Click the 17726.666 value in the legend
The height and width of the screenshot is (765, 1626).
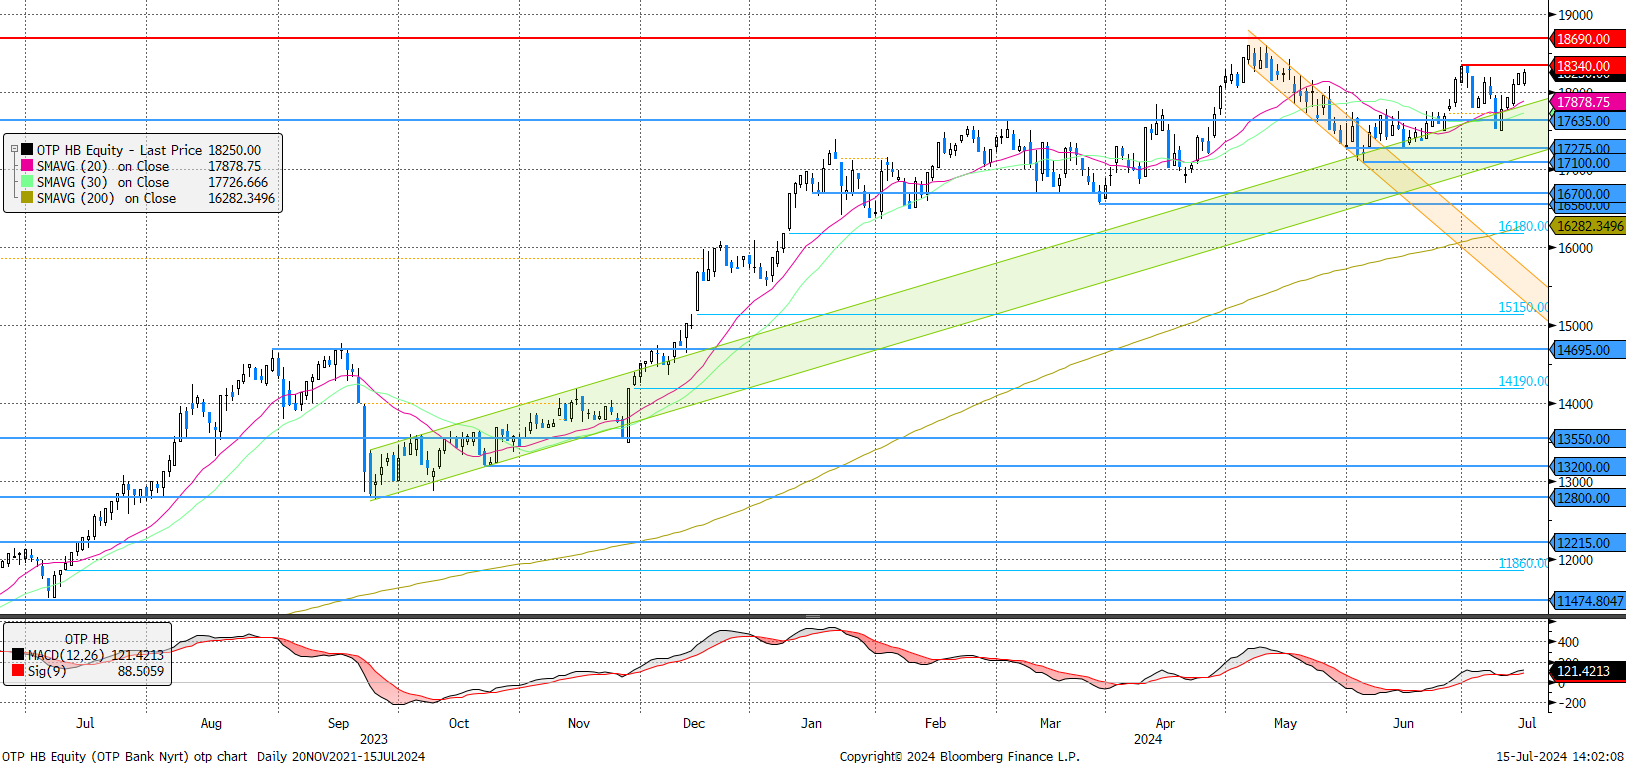click(238, 182)
